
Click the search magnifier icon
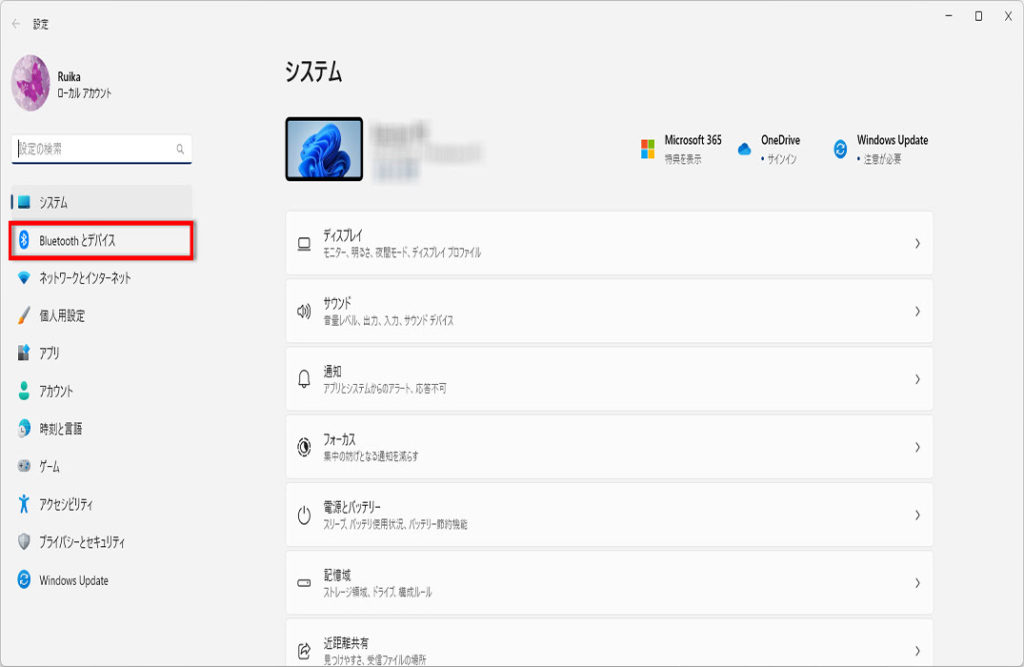(x=180, y=149)
